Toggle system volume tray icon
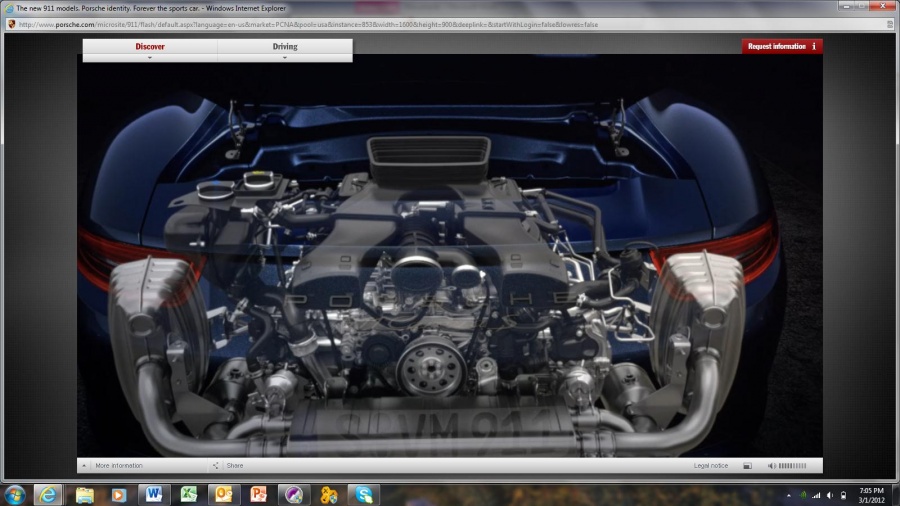 pos(830,495)
